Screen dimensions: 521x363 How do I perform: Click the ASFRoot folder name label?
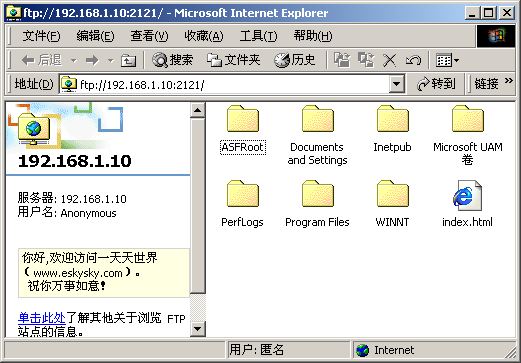click(243, 147)
